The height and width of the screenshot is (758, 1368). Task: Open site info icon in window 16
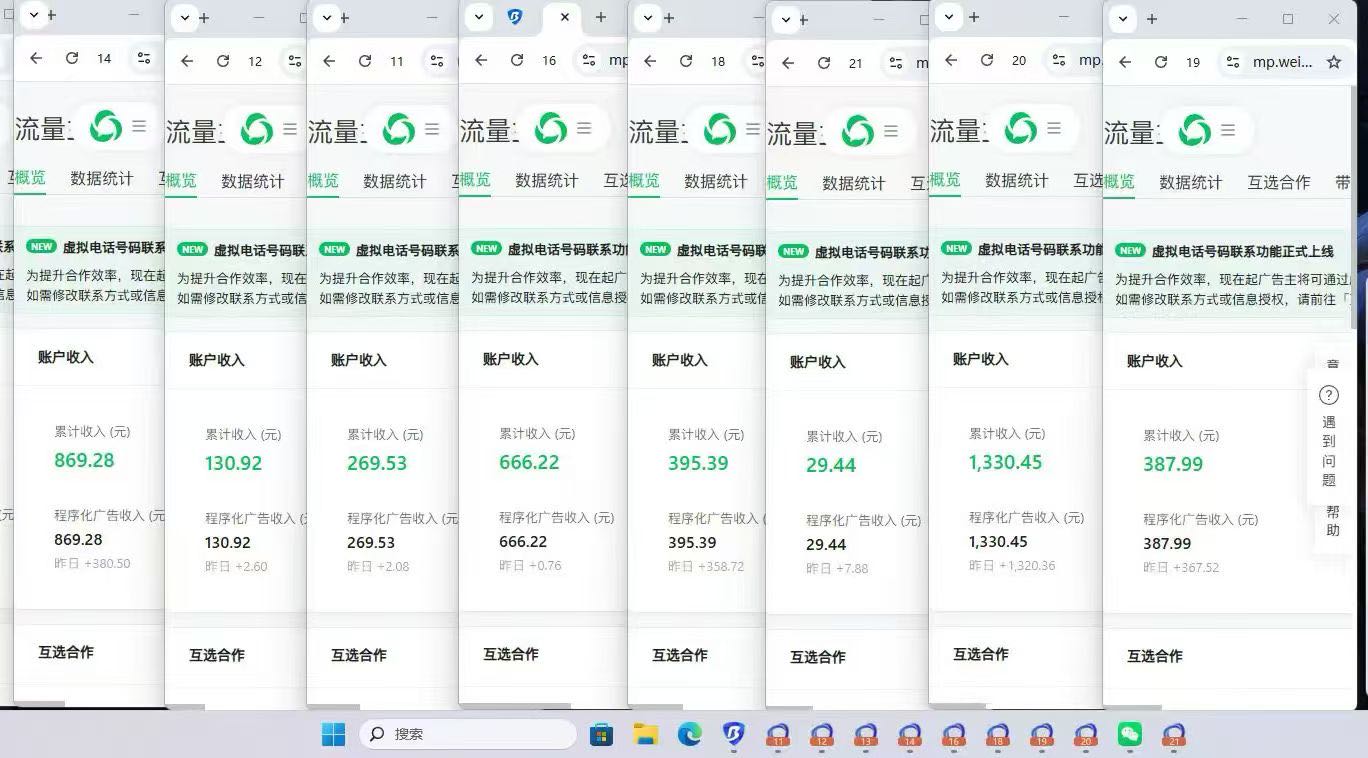coord(589,60)
